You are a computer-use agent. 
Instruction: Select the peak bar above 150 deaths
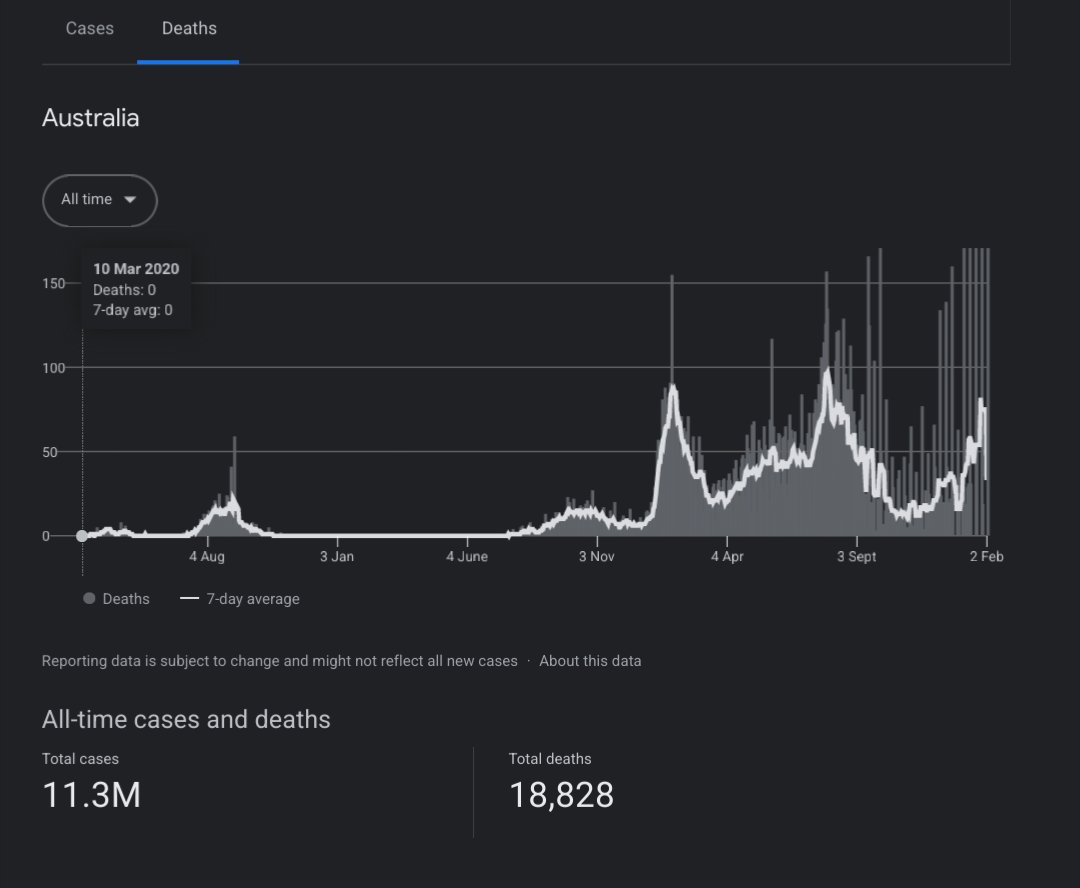pos(673,280)
